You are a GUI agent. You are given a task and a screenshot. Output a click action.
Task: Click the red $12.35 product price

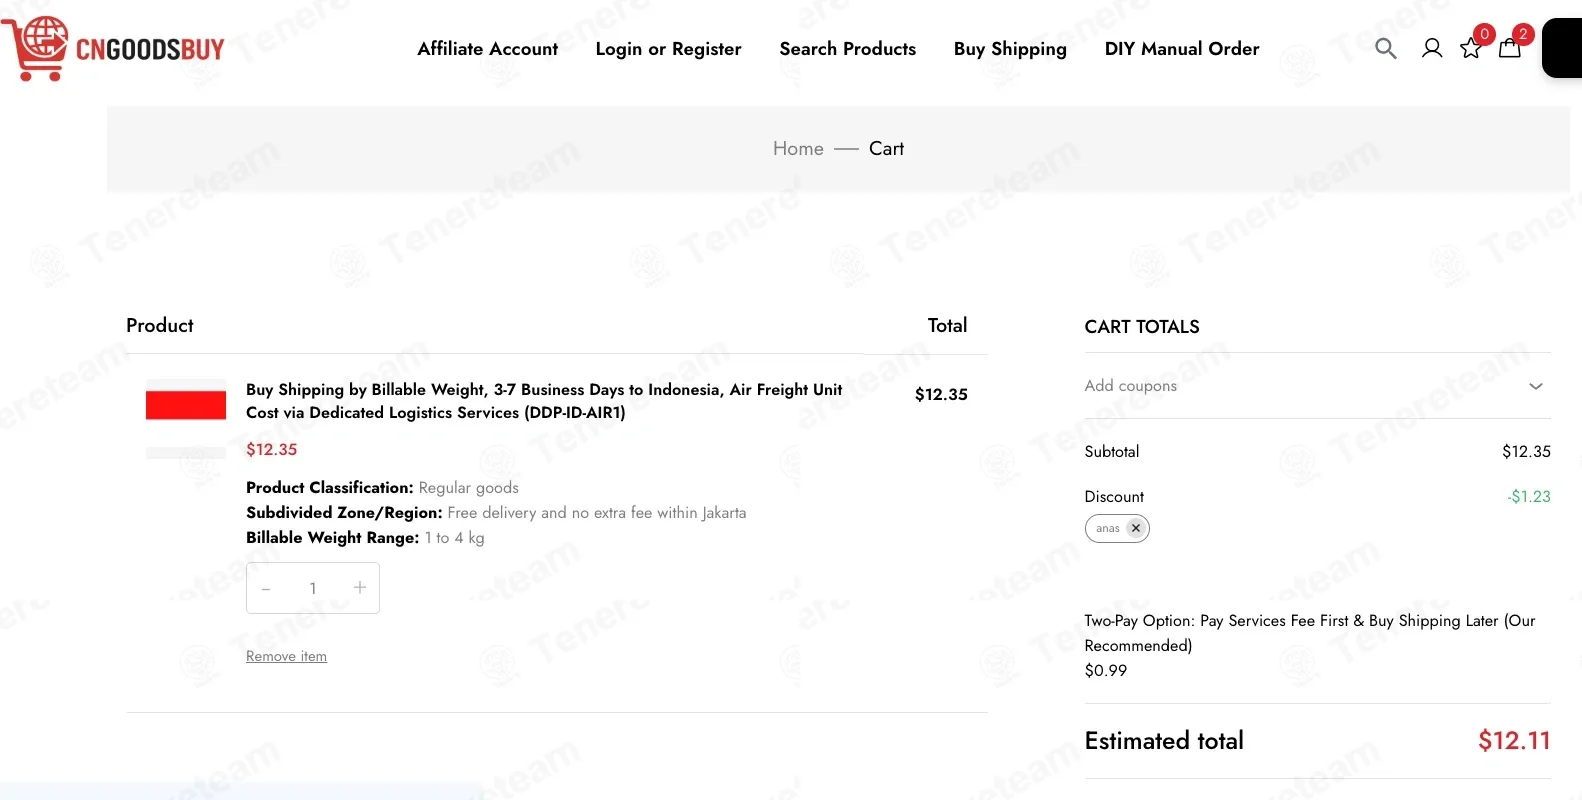tap(272, 450)
